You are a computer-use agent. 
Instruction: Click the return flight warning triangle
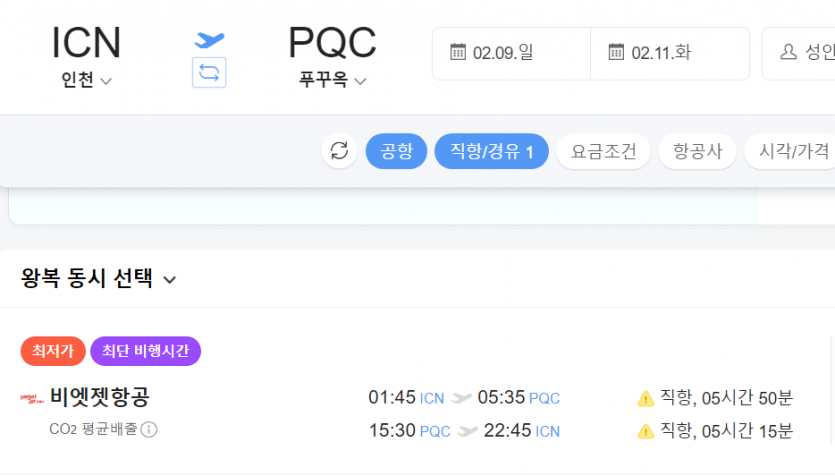click(x=645, y=431)
